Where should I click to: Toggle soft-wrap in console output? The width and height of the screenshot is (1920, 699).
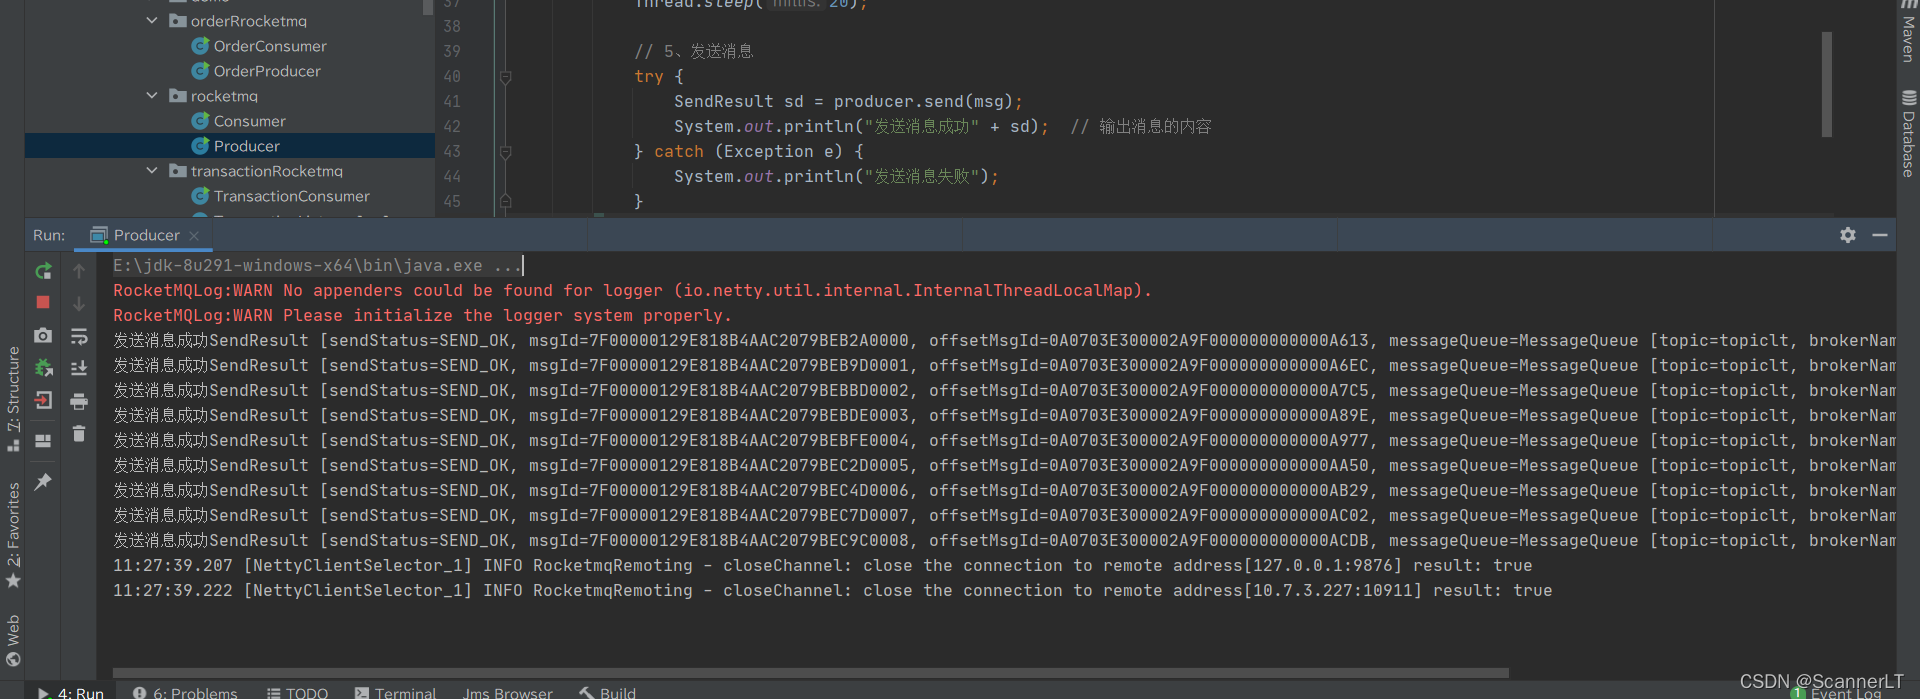click(79, 336)
